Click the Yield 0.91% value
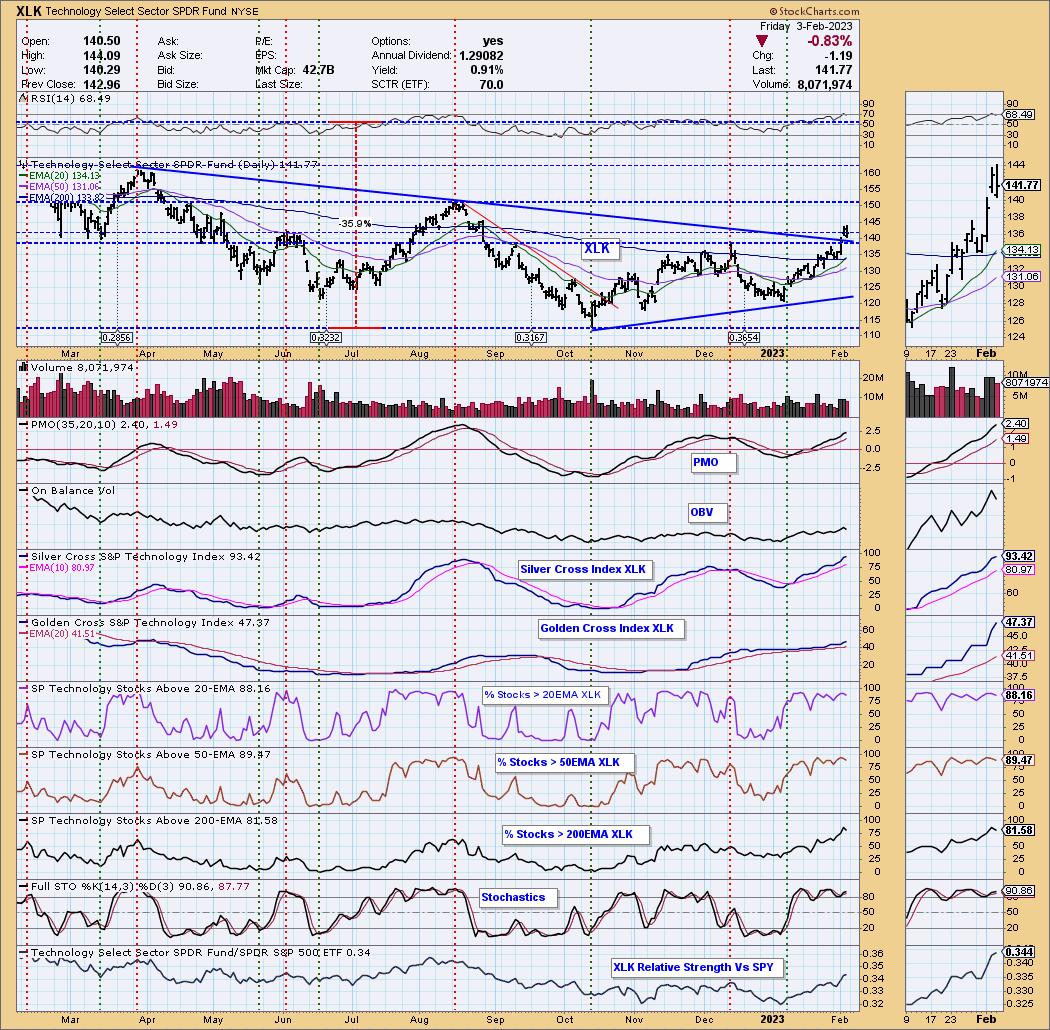Image resolution: width=1050 pixels, height=1030 pixels. click(486, 70)
